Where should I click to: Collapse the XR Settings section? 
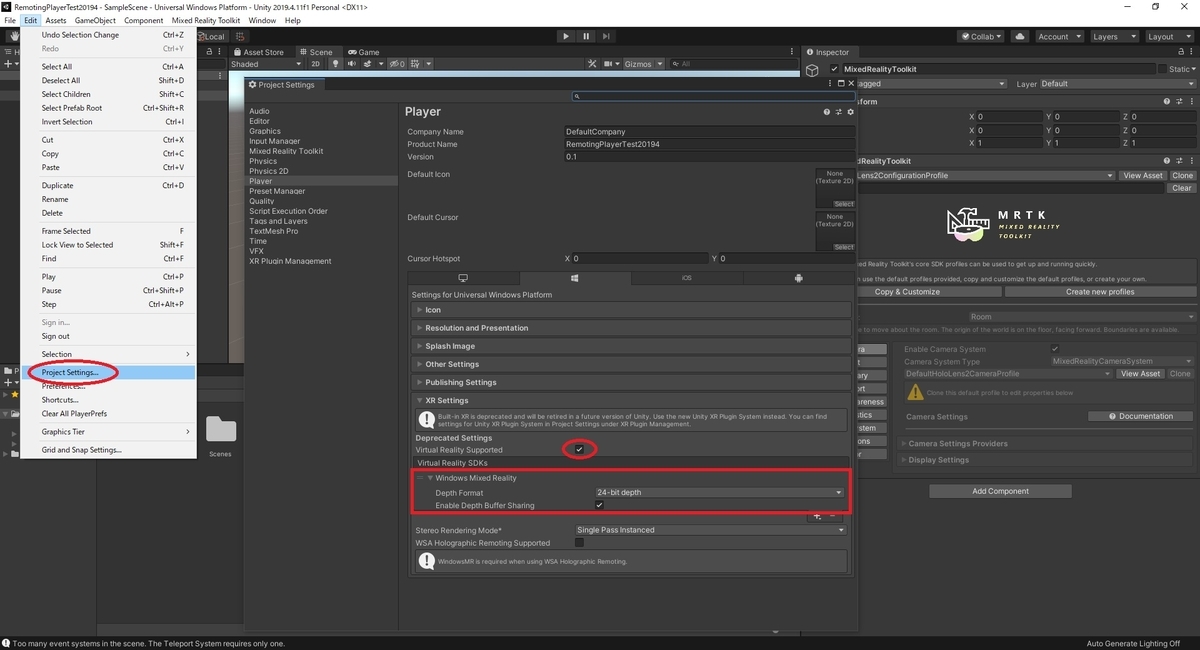pyautogui.click(x=630, y=400)
